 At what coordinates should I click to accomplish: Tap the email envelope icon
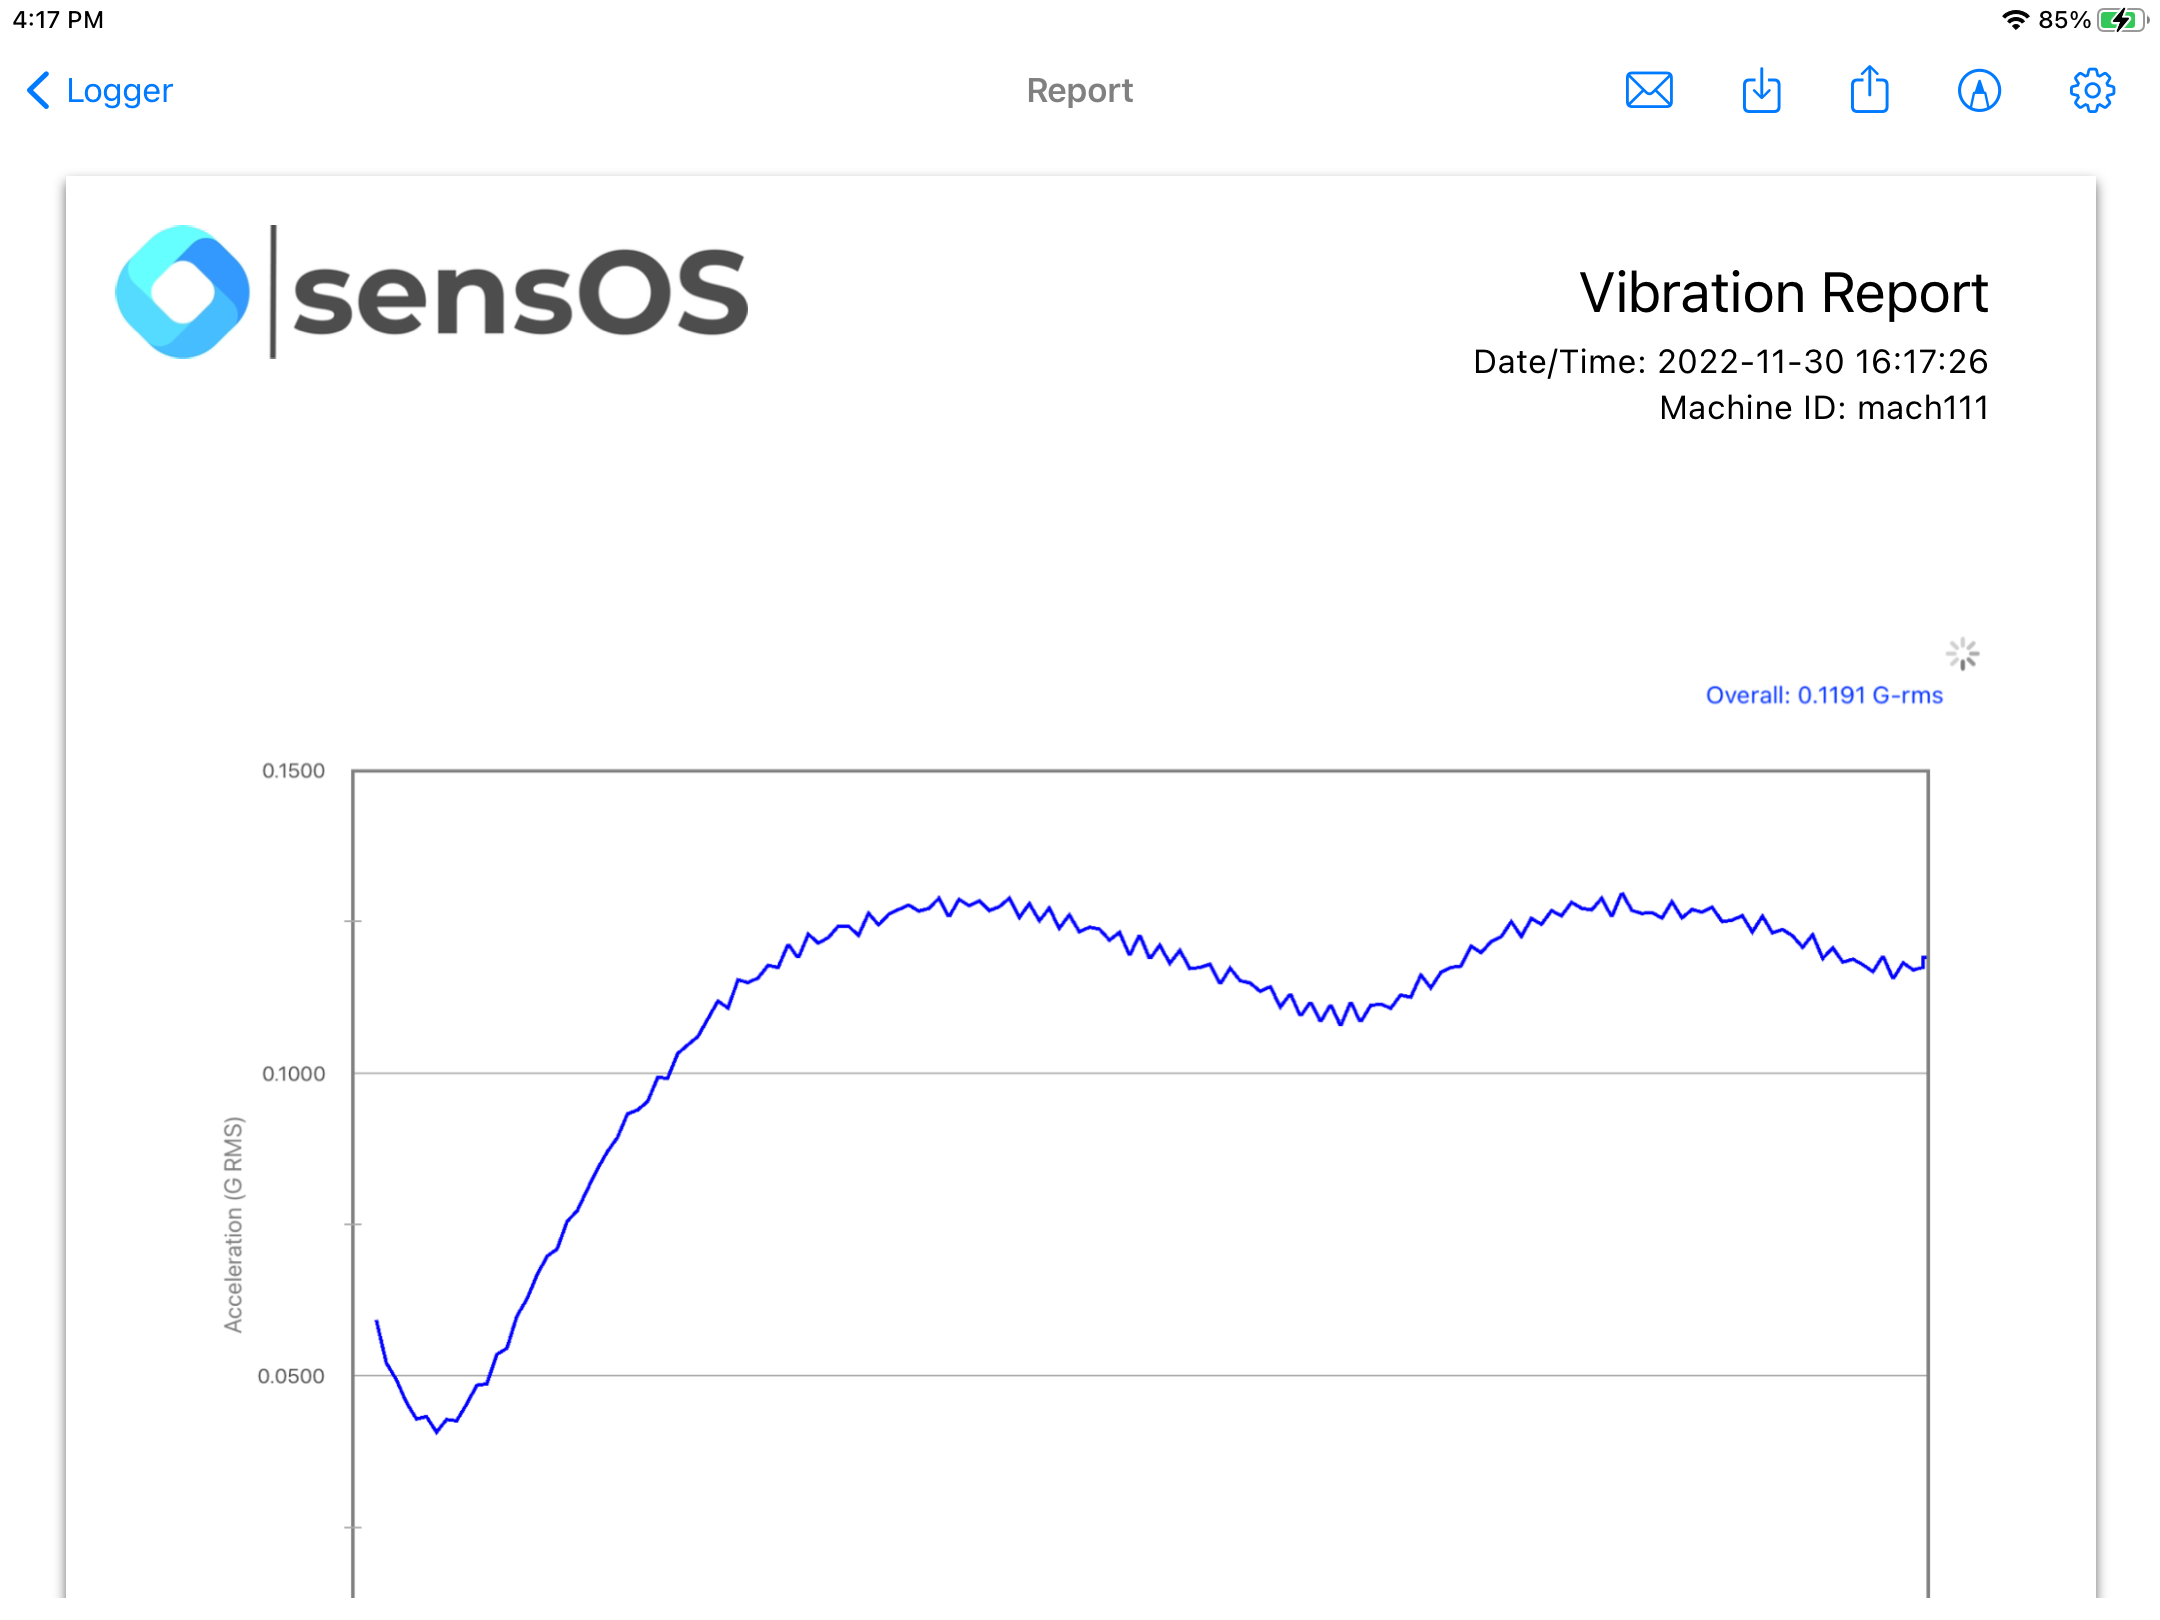coord(1649,90)
